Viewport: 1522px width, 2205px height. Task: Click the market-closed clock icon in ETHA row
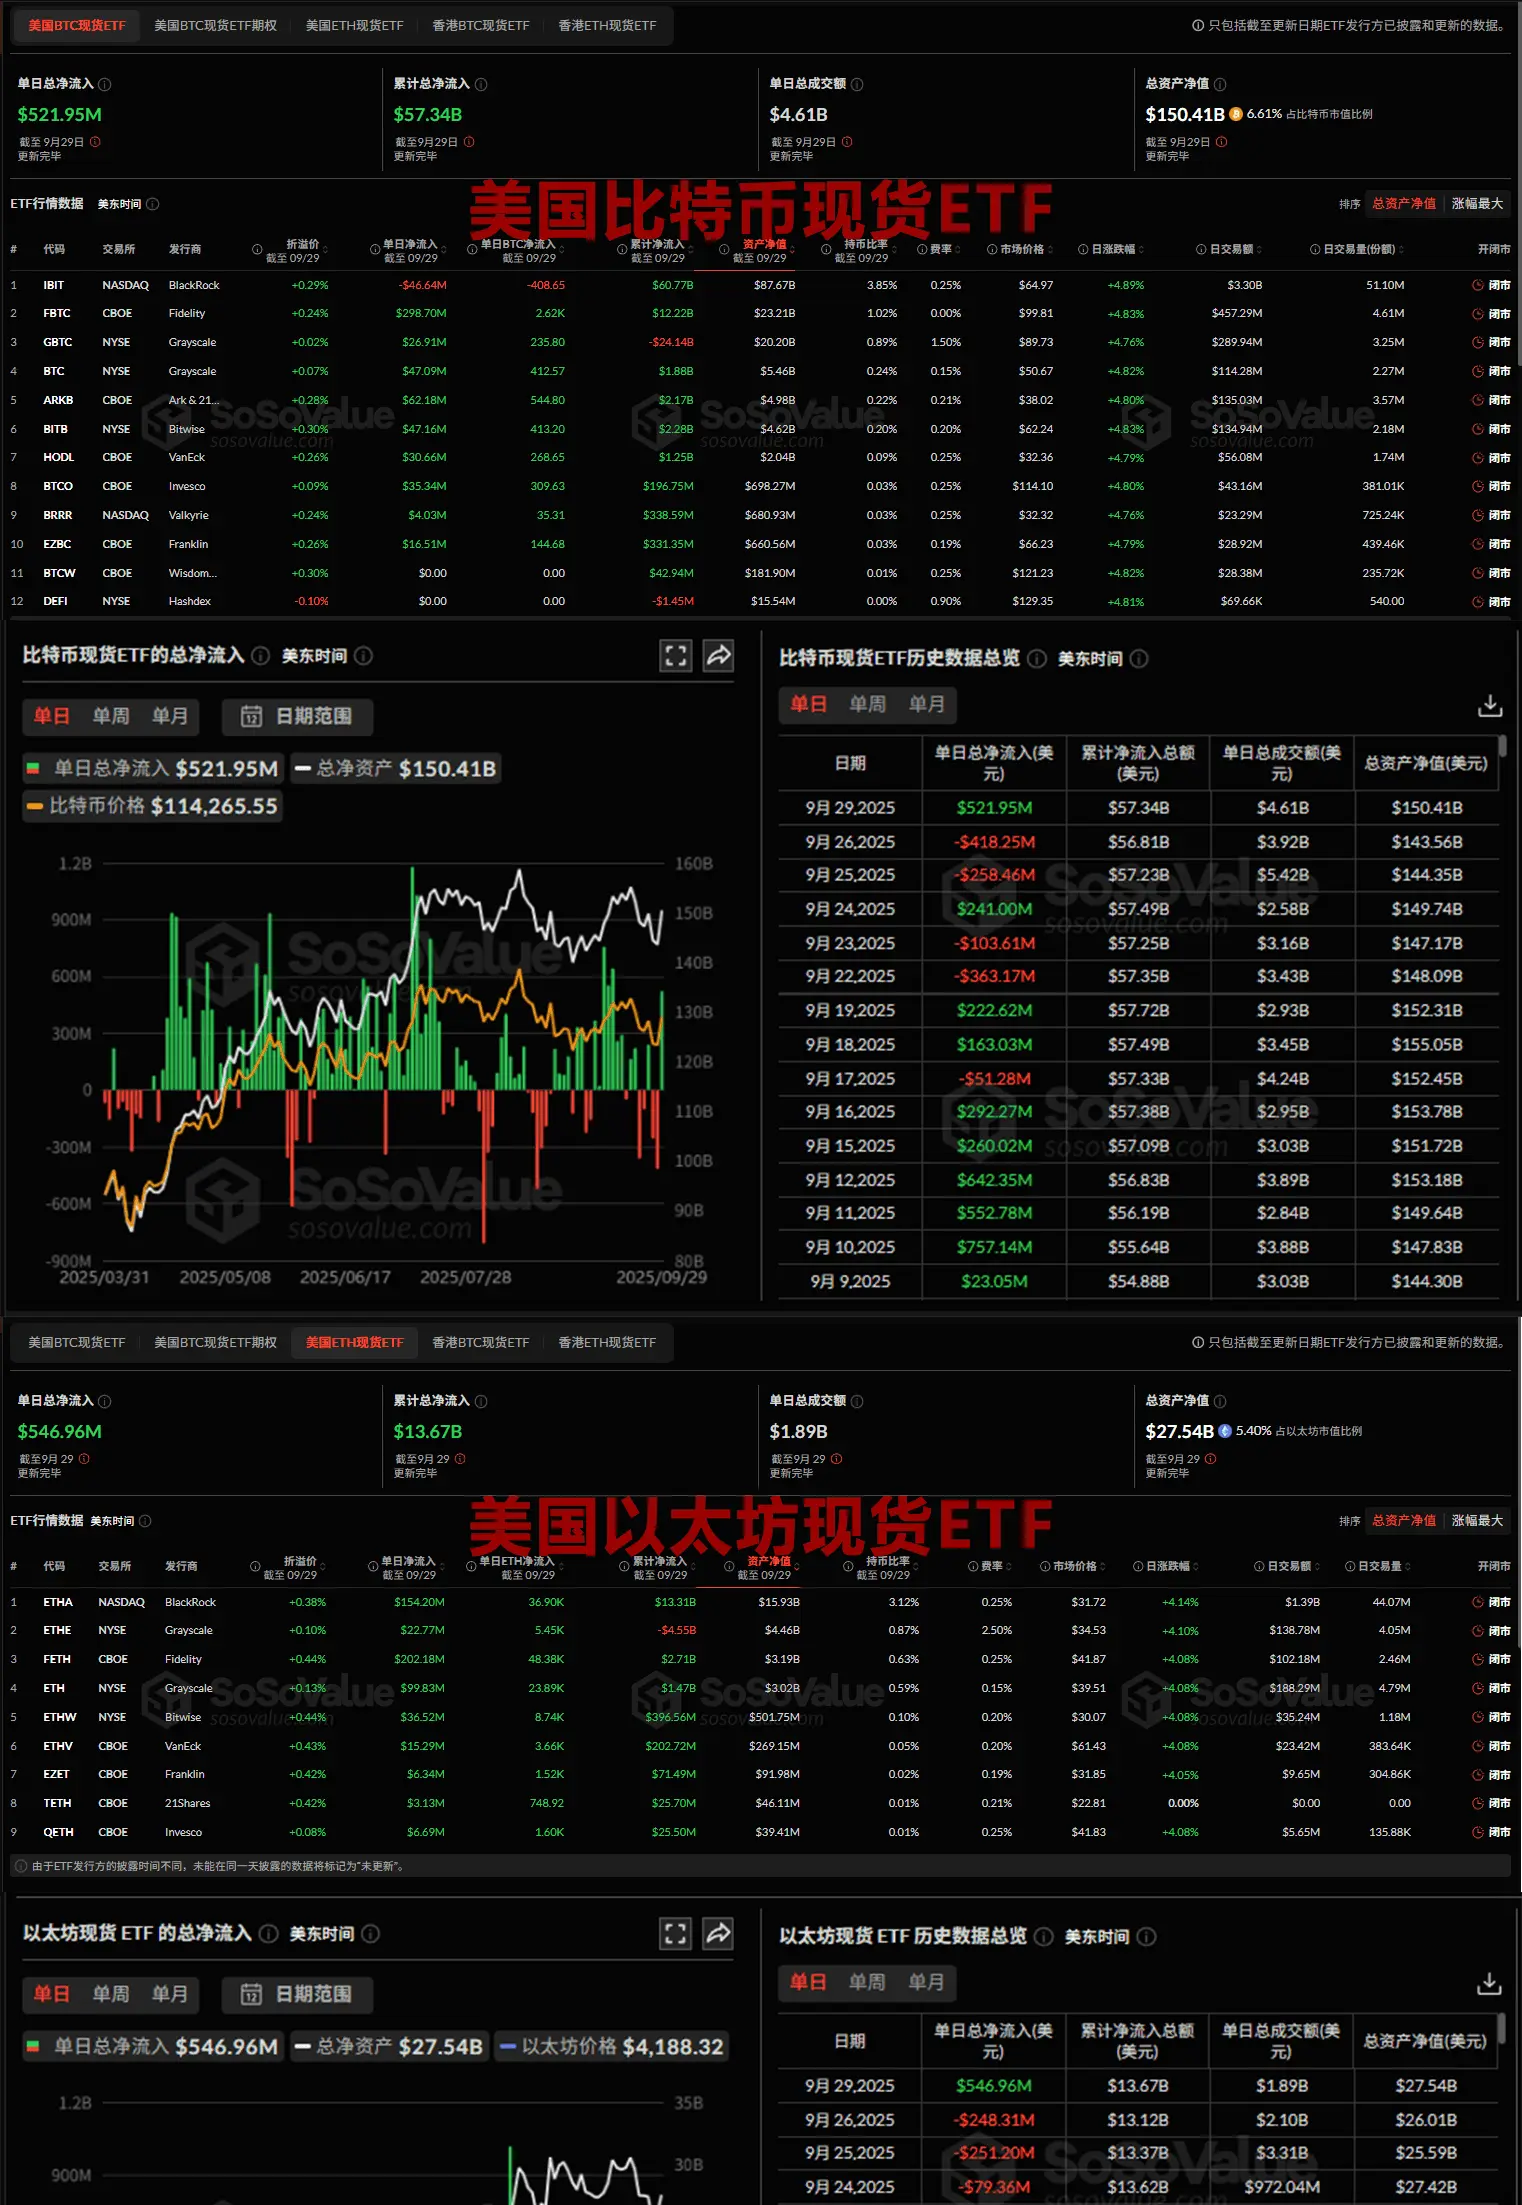[1478, 1602]
